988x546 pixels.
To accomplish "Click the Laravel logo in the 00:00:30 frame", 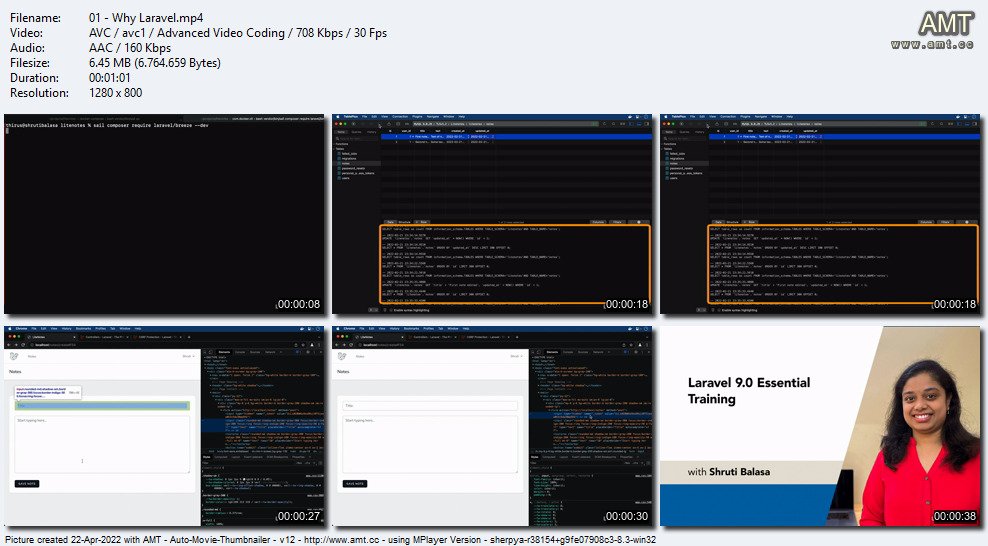I will tap(342, 356).
